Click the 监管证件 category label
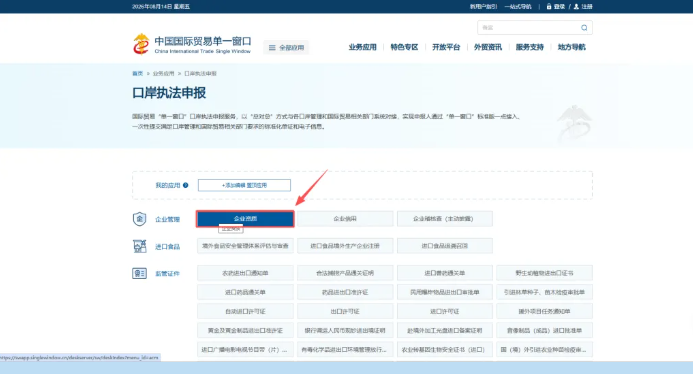Viewport: 693px width, 374px height. point(168,274)
